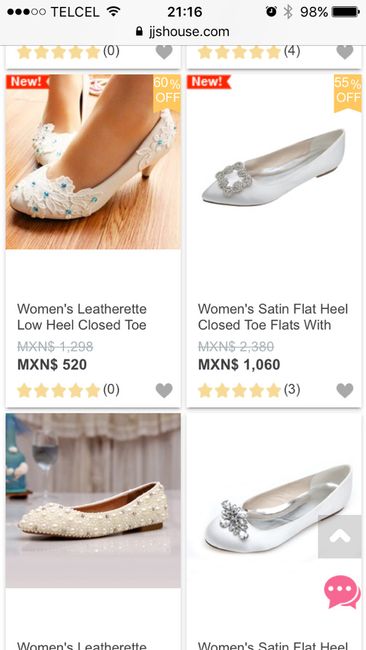The image size is (366, 650).
Task: Tap the heart beside the top (0) rating
Action: point(164,52)
